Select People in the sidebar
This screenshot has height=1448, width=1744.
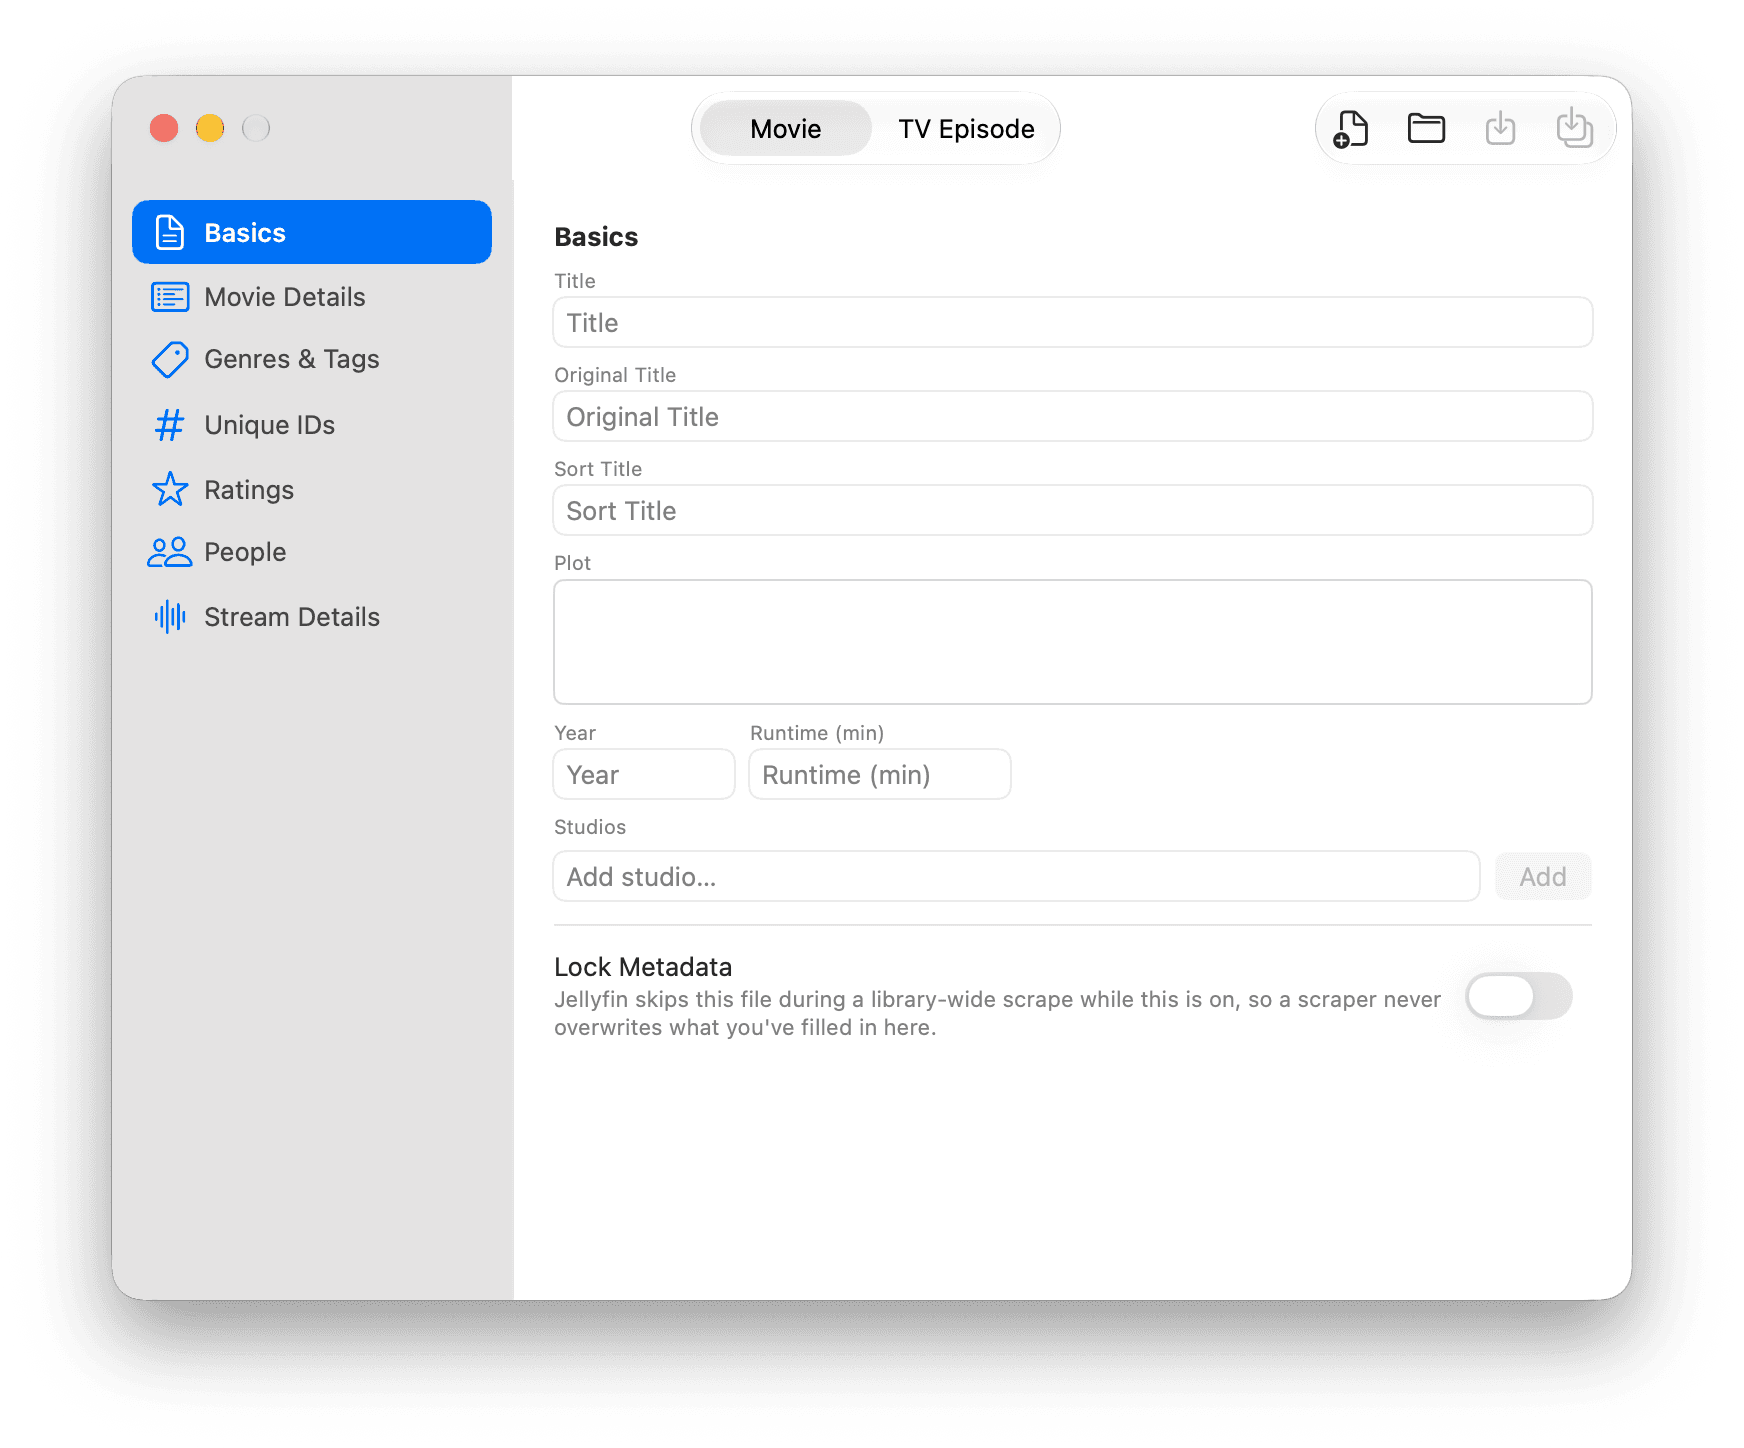pyautogui.click(x=312, y=552)
